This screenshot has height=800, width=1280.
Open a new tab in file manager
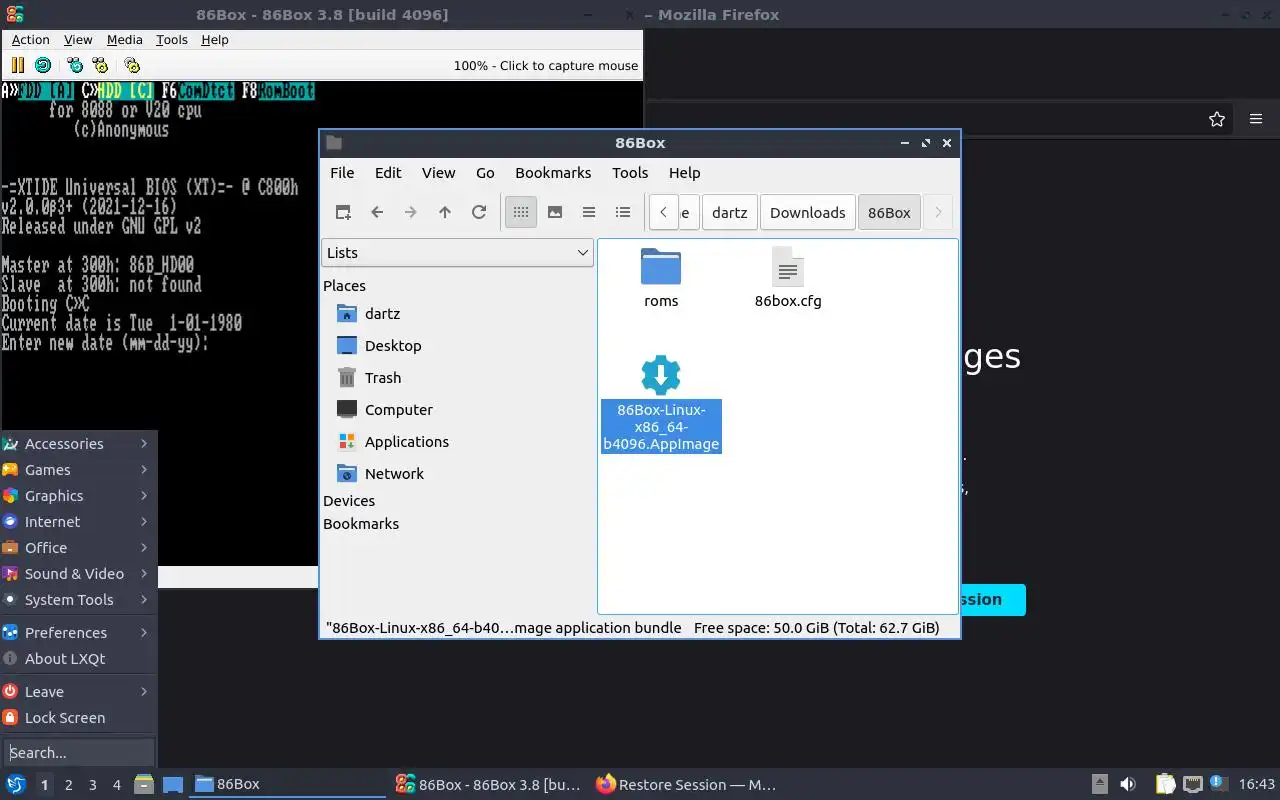343,212
